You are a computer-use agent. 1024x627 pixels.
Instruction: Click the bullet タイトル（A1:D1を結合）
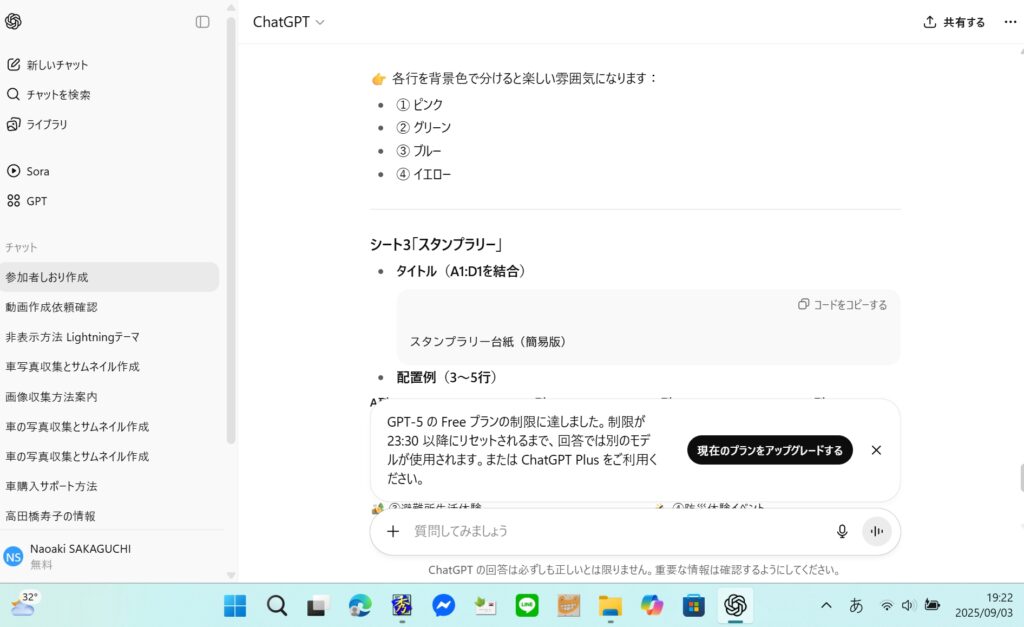coord(460,271)
